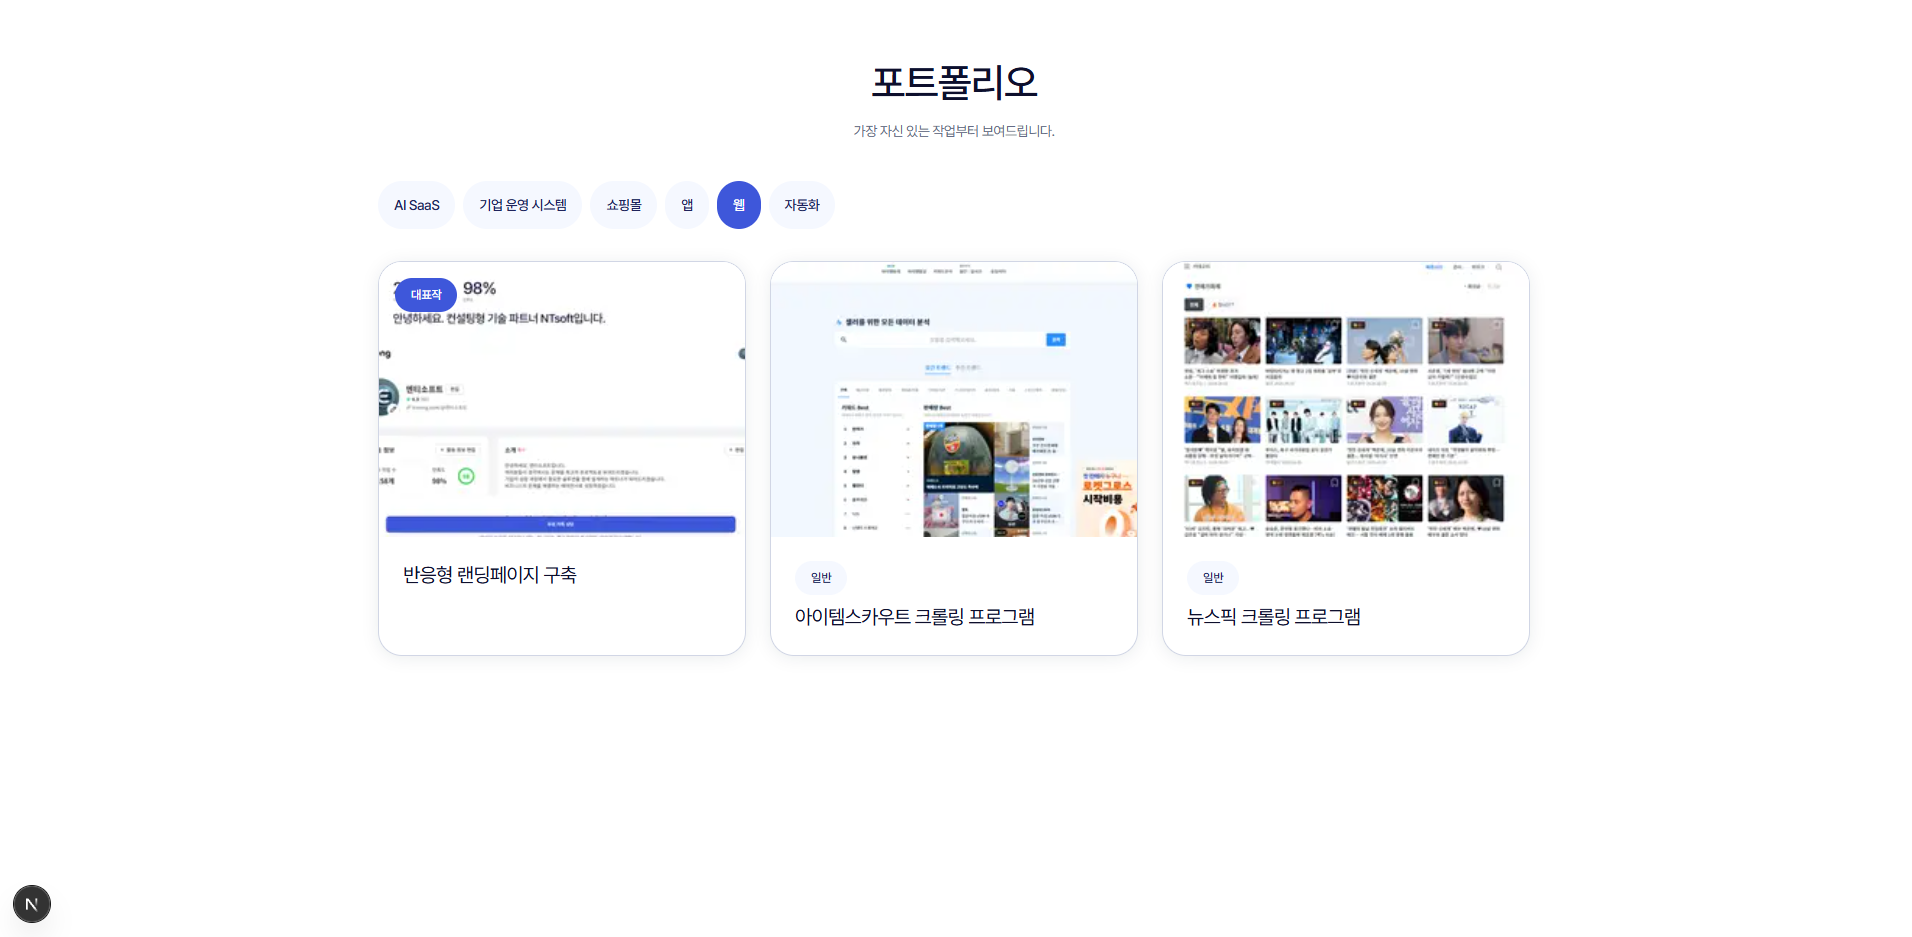The width and height of the screenshot is (1912, 937).
Task: Click 일반 tag on 뉴스픽 card
Action: [1213, 578]
